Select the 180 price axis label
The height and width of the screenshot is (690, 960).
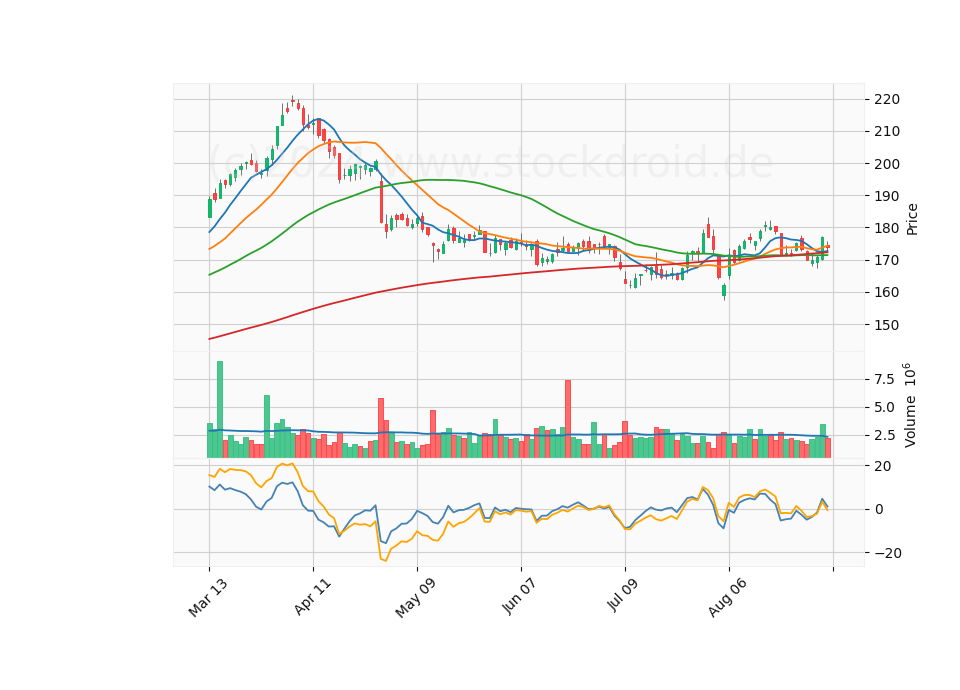(x=887, y=228)
